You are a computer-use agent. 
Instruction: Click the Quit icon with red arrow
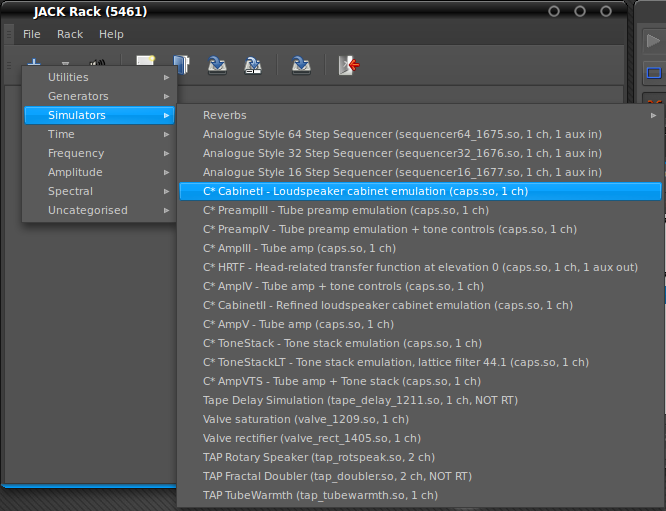[x=349, y=65]
